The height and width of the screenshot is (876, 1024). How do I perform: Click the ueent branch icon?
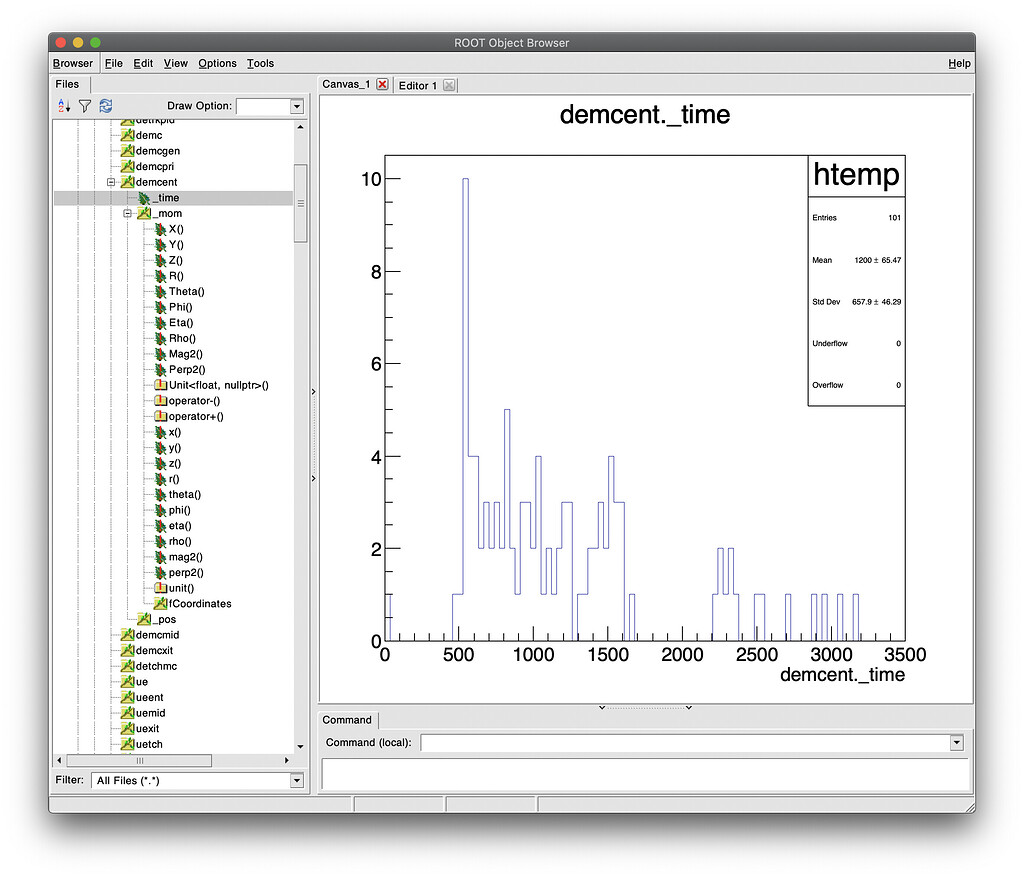128,698
